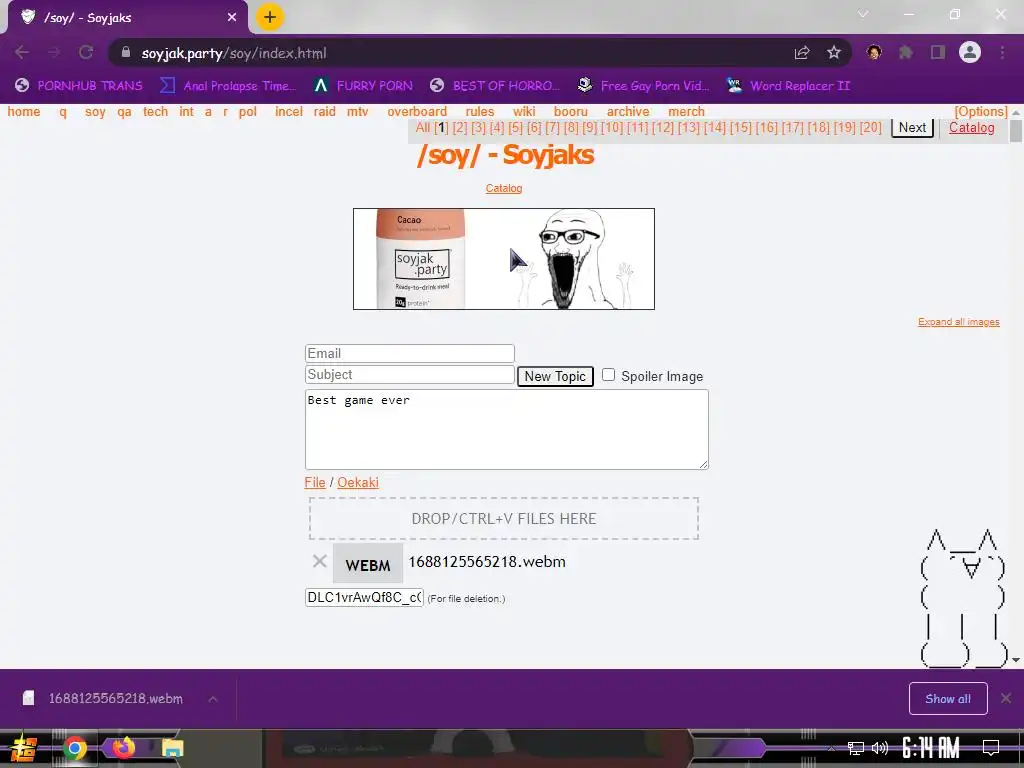Screen dimensions: 1024x768
Task: Close the downloads bar
Action: click(x=1006, y=699)
